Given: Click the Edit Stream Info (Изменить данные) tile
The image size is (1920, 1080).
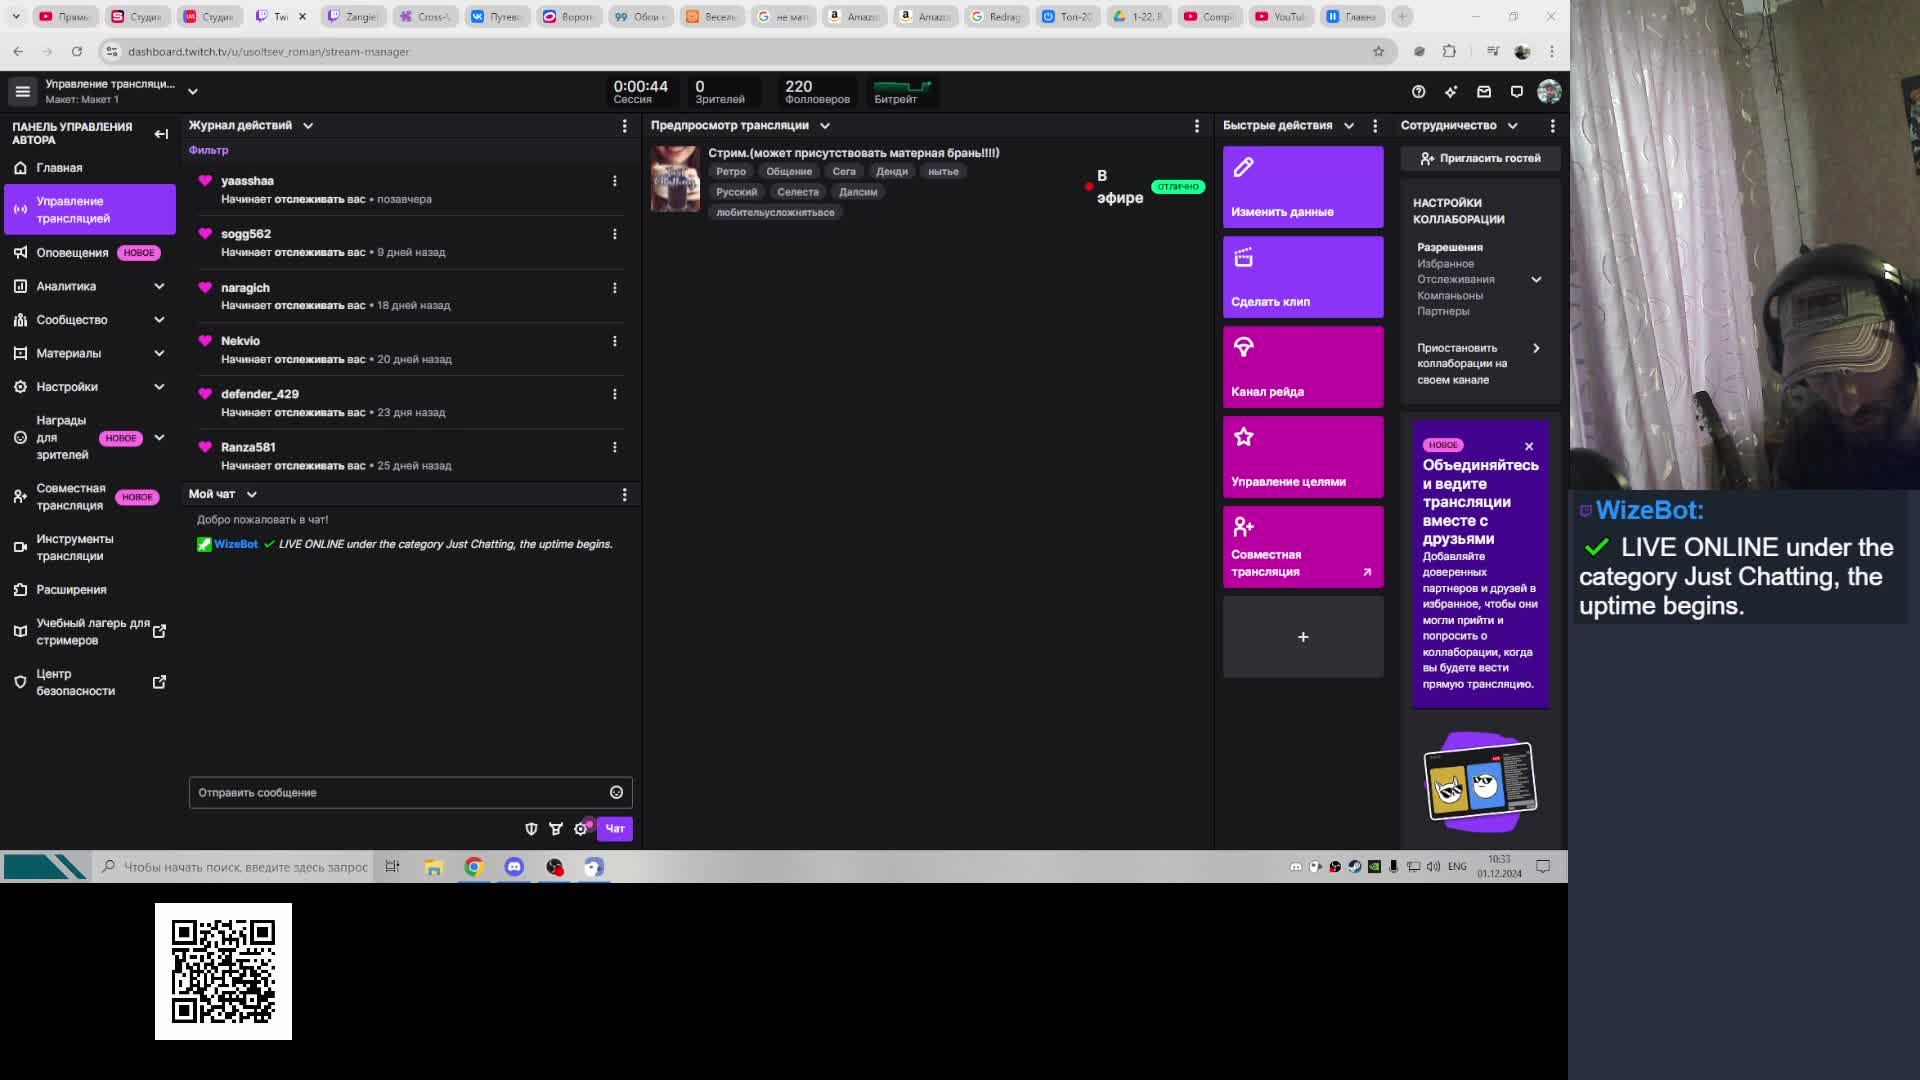Looking at the screenshot, I should (1302, 187).
